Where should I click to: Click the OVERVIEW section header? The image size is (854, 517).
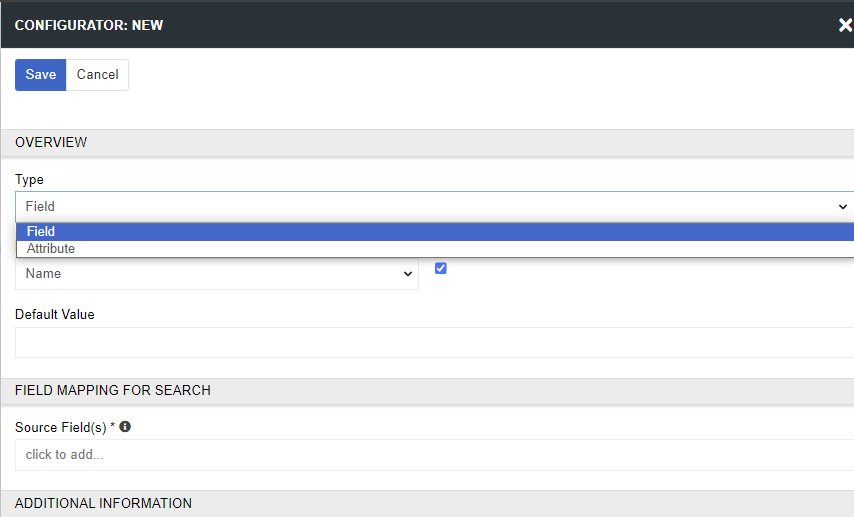pos(51,142)
